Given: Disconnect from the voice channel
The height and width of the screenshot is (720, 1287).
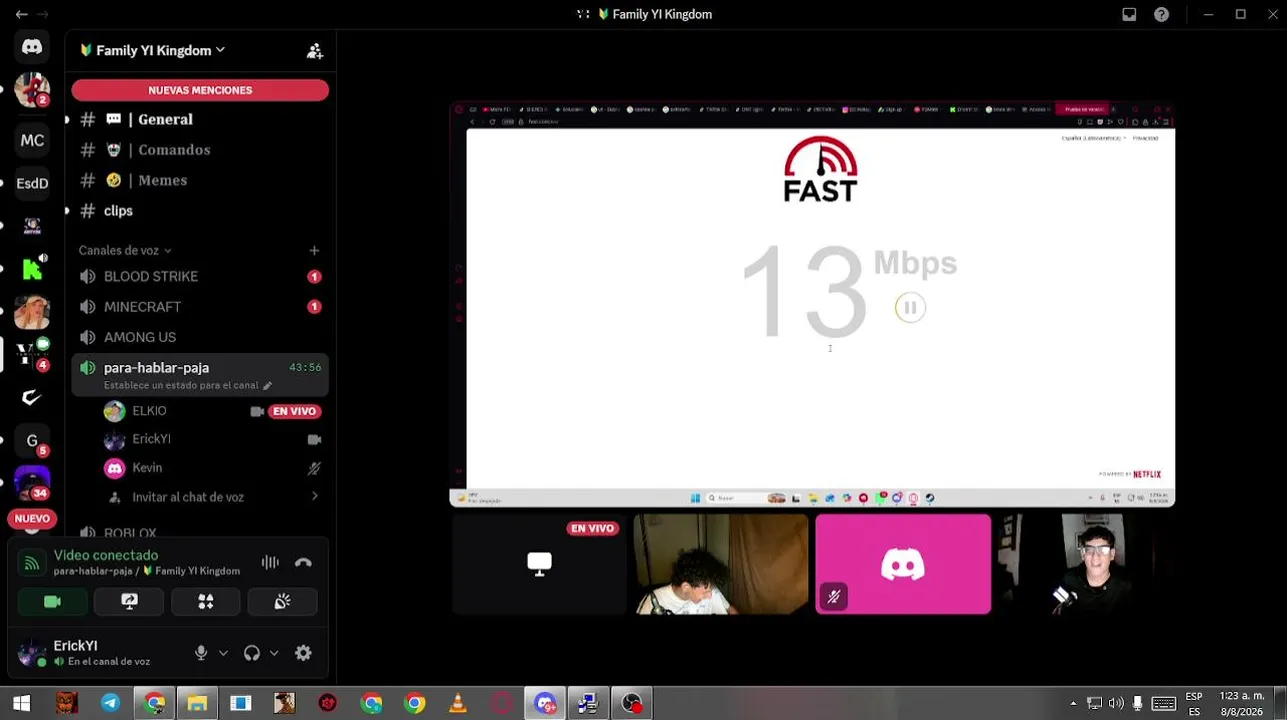Looking at the screenshot, I should tap(304, 563).
